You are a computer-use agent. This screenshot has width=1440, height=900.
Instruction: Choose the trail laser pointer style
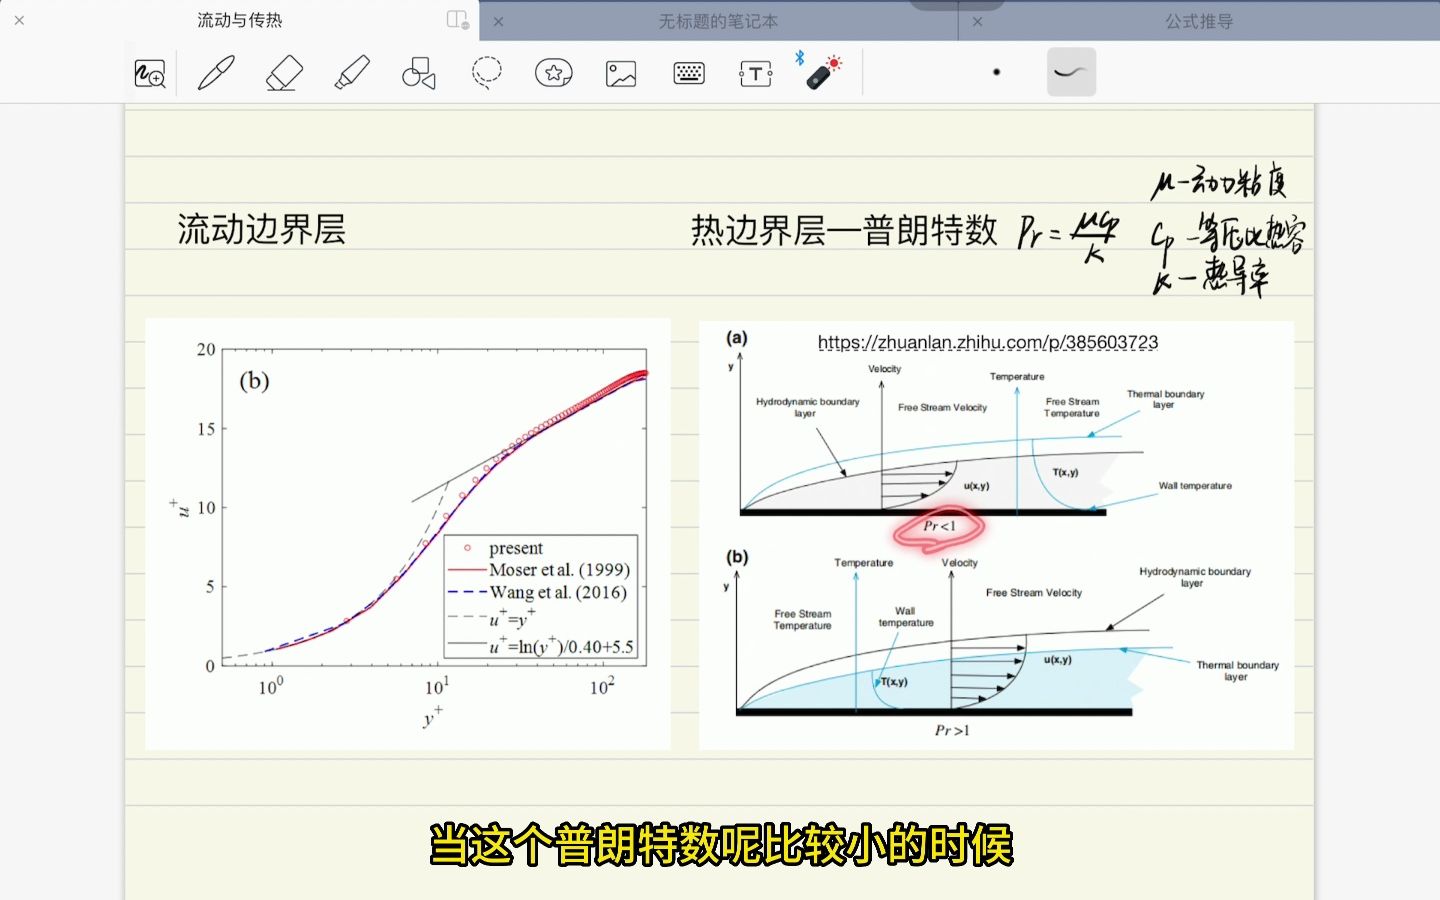1071,72
